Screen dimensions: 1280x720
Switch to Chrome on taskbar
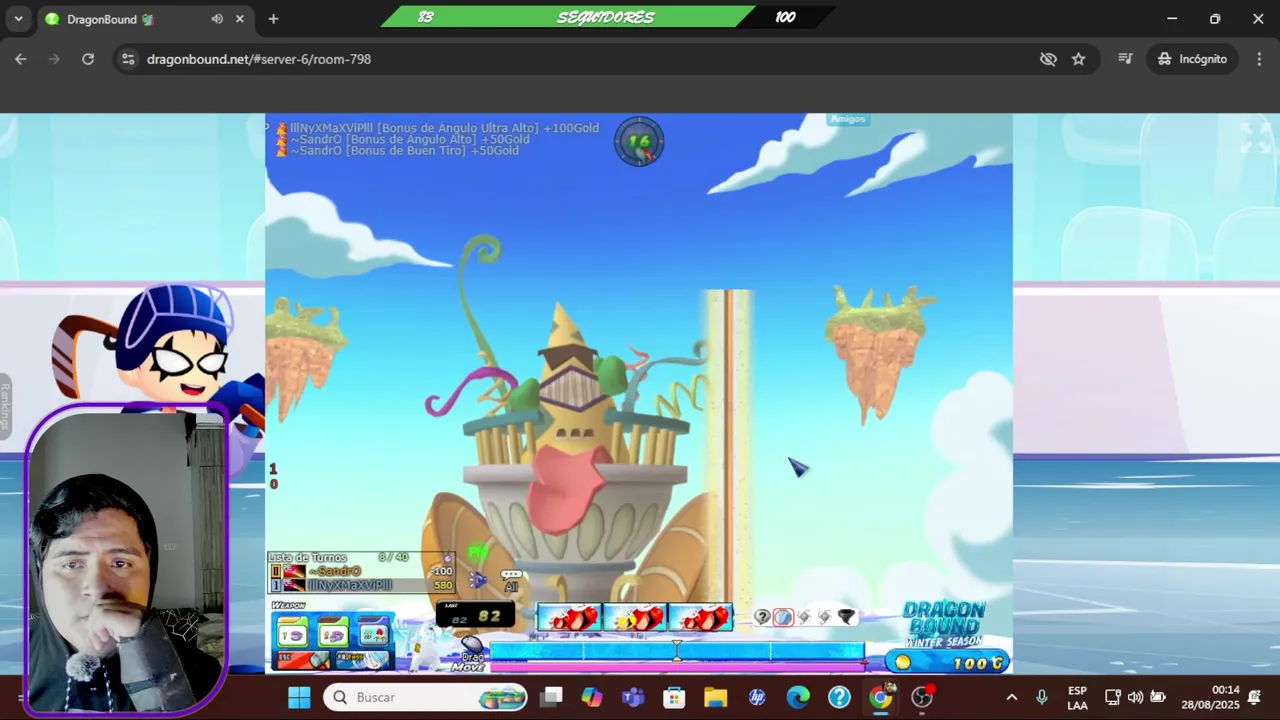[x=881, y=697]
